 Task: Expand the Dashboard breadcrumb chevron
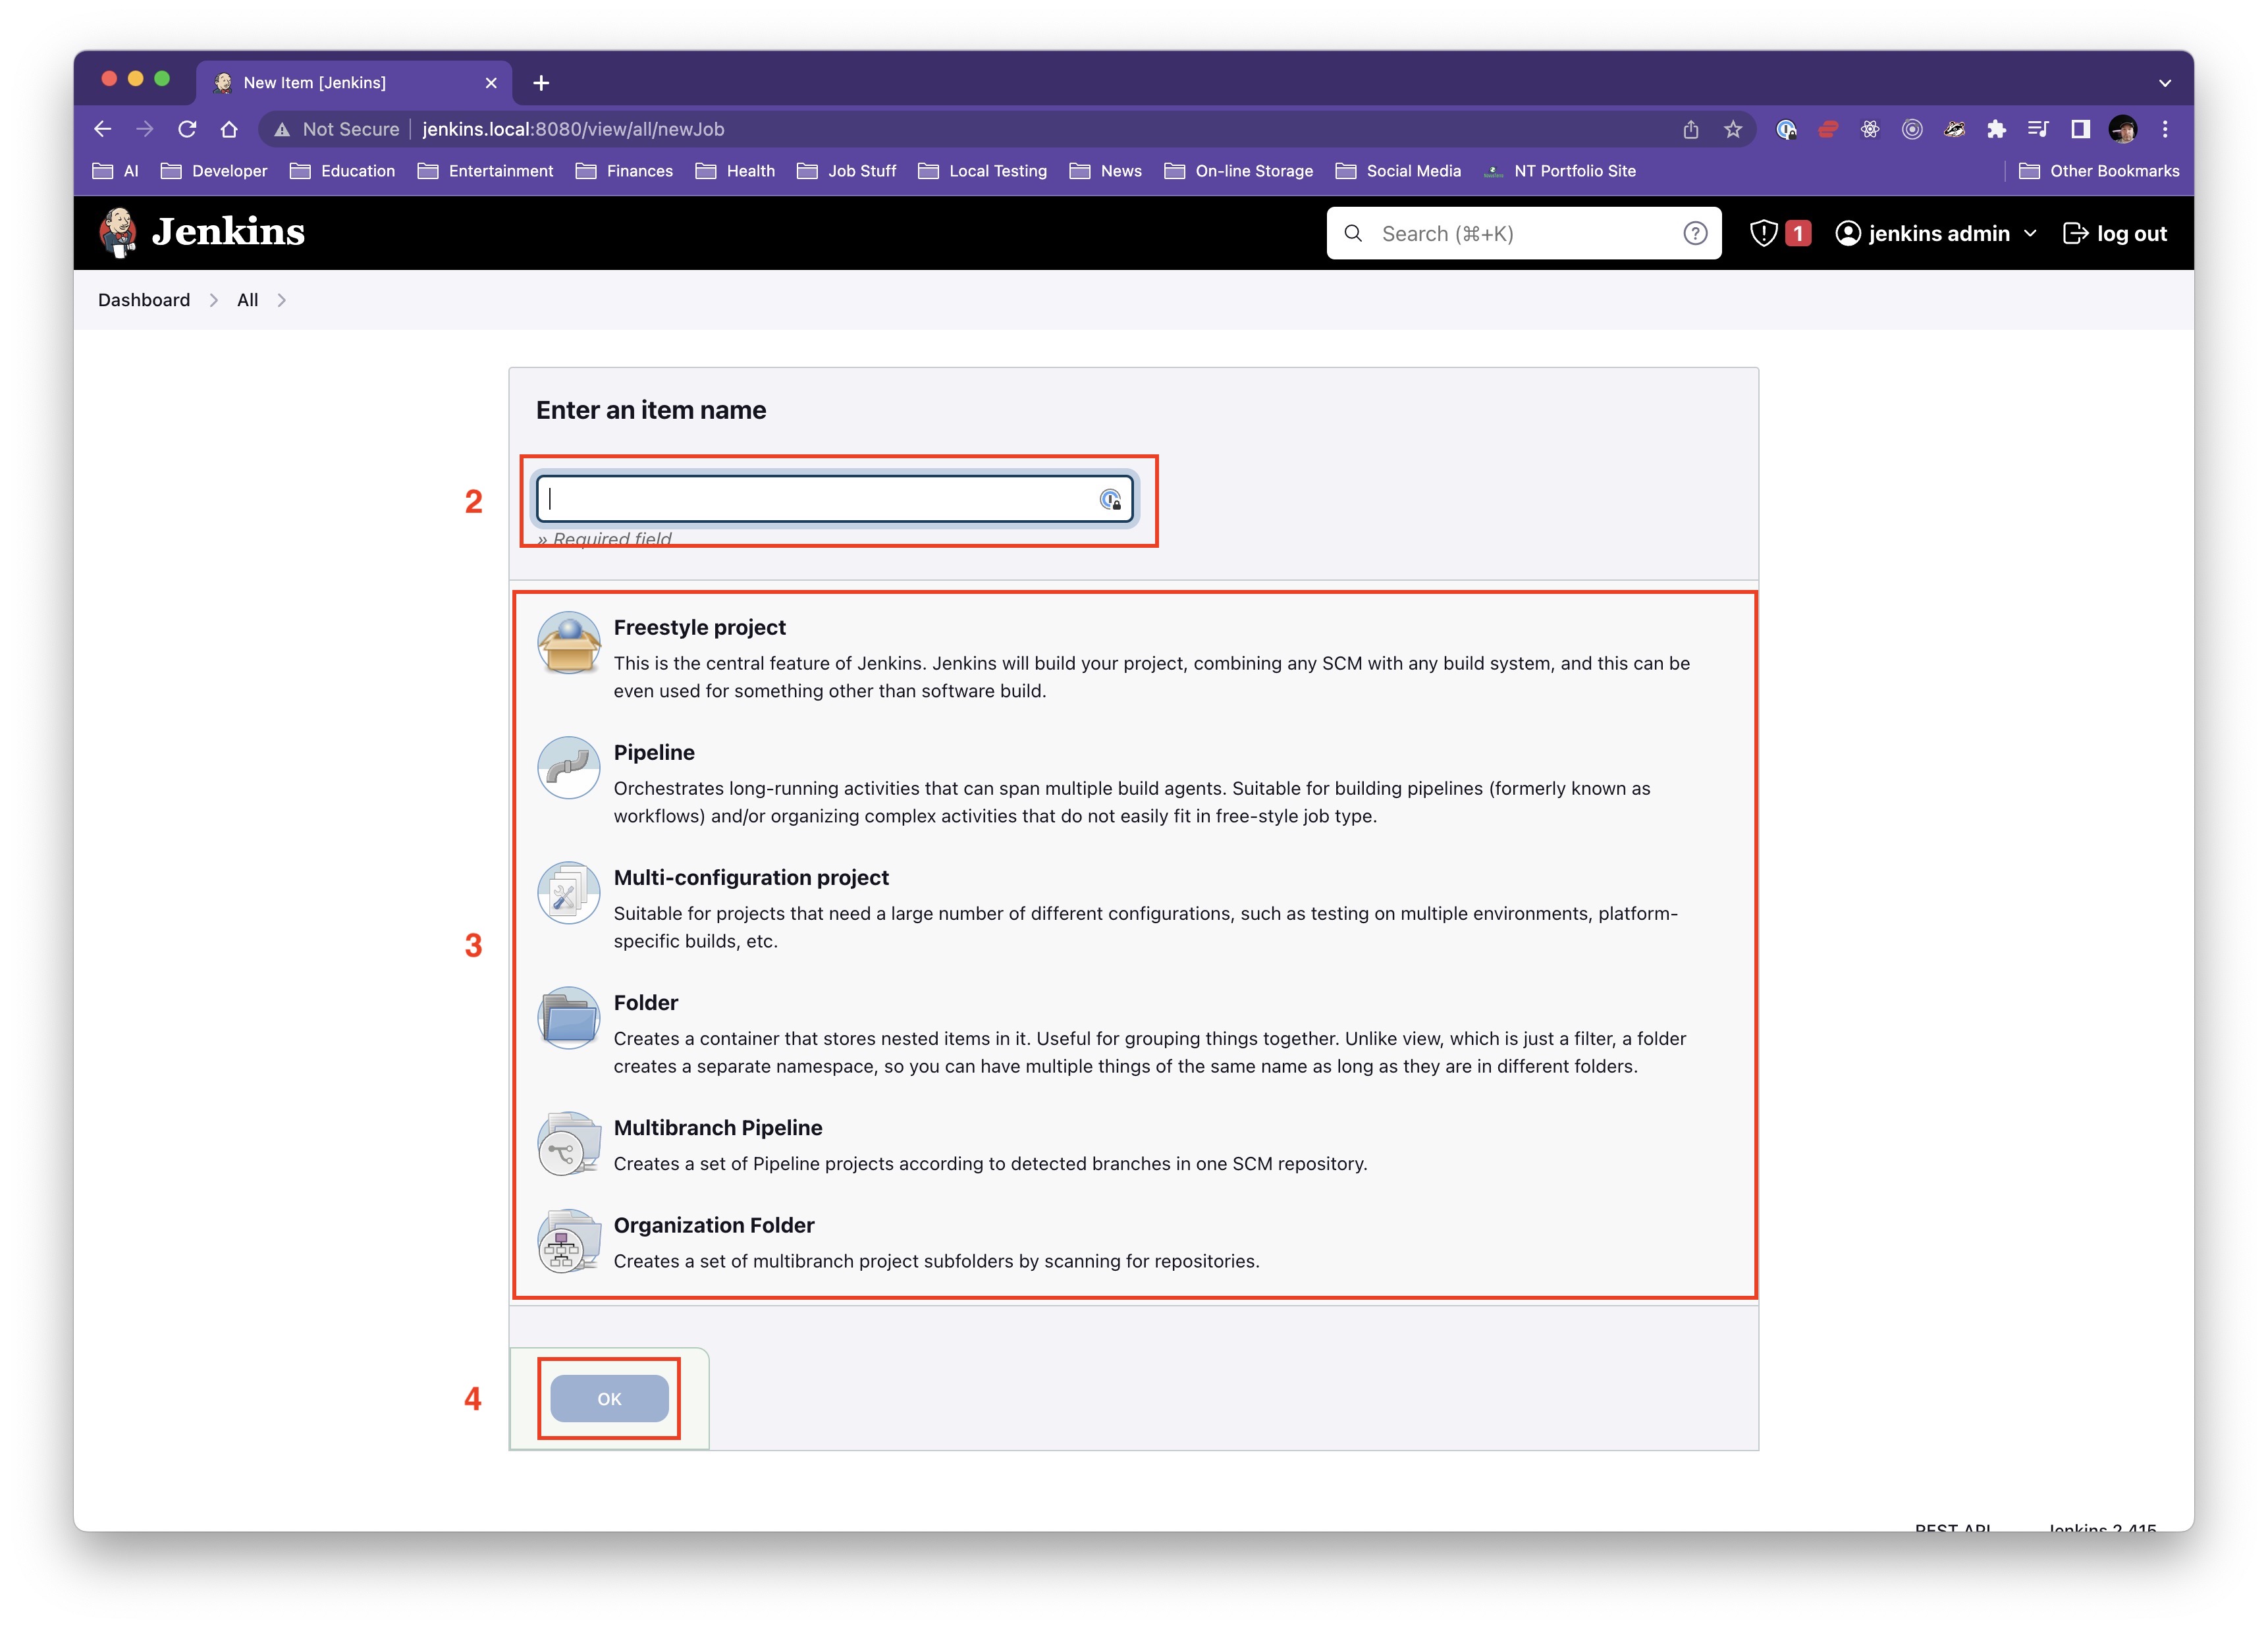click(214, 300)
